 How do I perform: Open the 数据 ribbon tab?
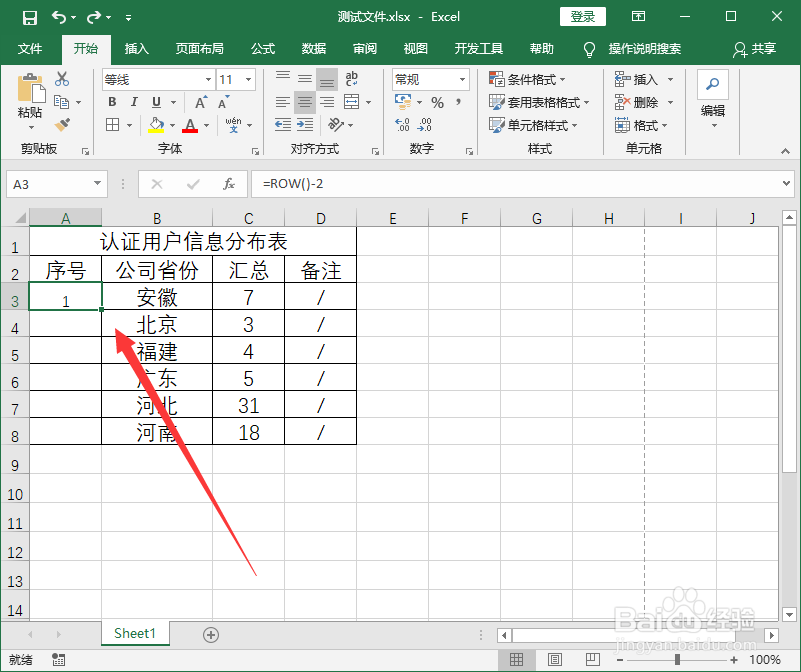[x=313, y=48]
